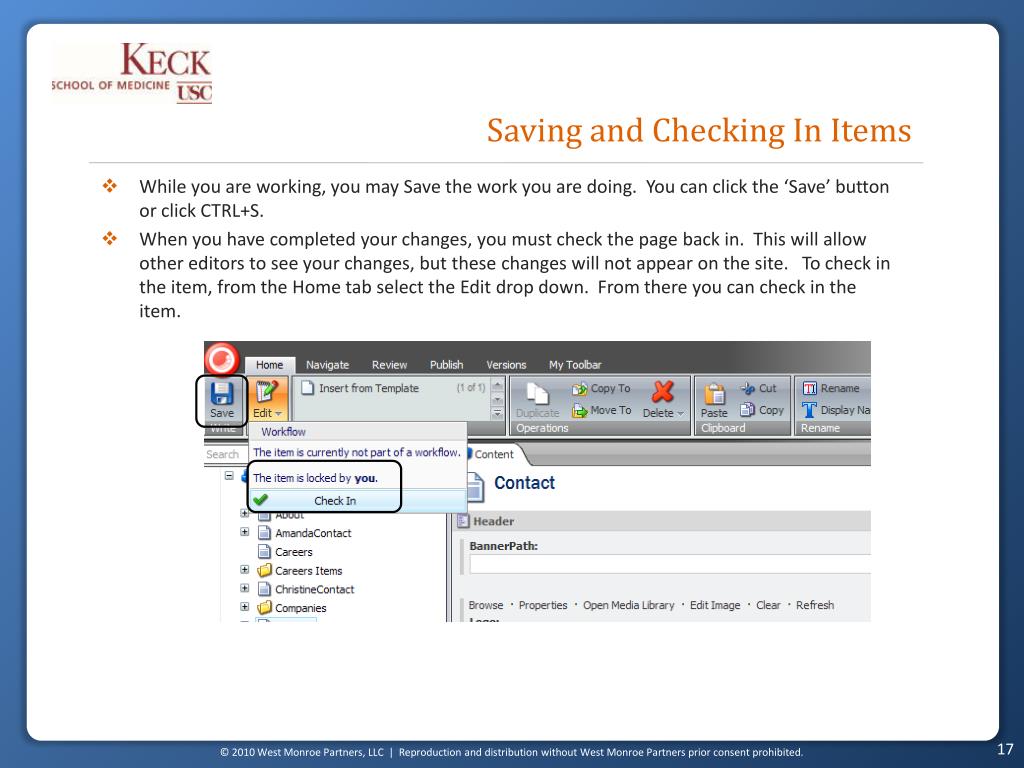Screen dimensions: 1024x768
Task: Switch to the Navigate ribbon tab
Action: (x=327, y=365)
